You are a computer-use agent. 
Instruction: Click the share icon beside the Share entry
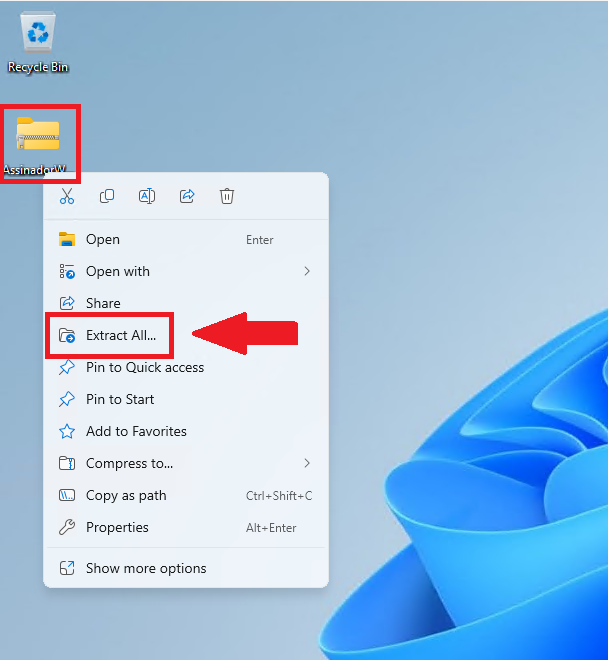(67, 303)
